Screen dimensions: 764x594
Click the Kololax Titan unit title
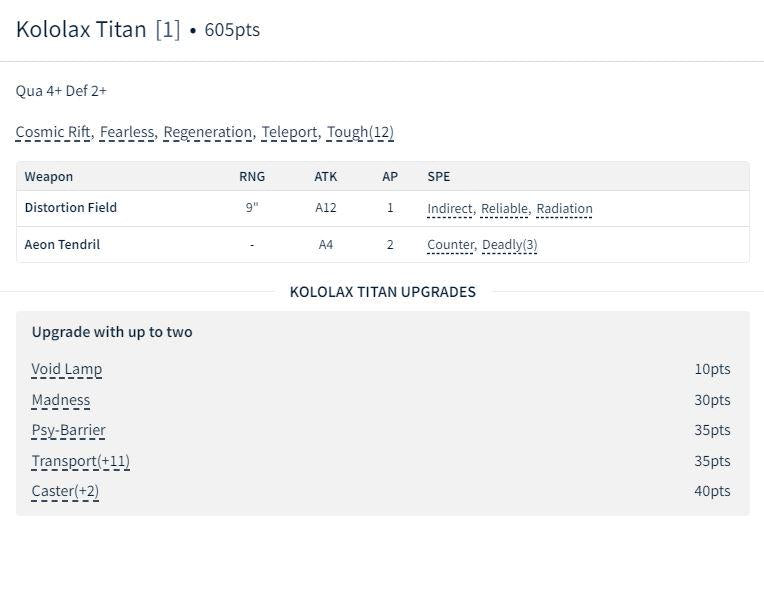pyautogui.click(x=81, y=29)
